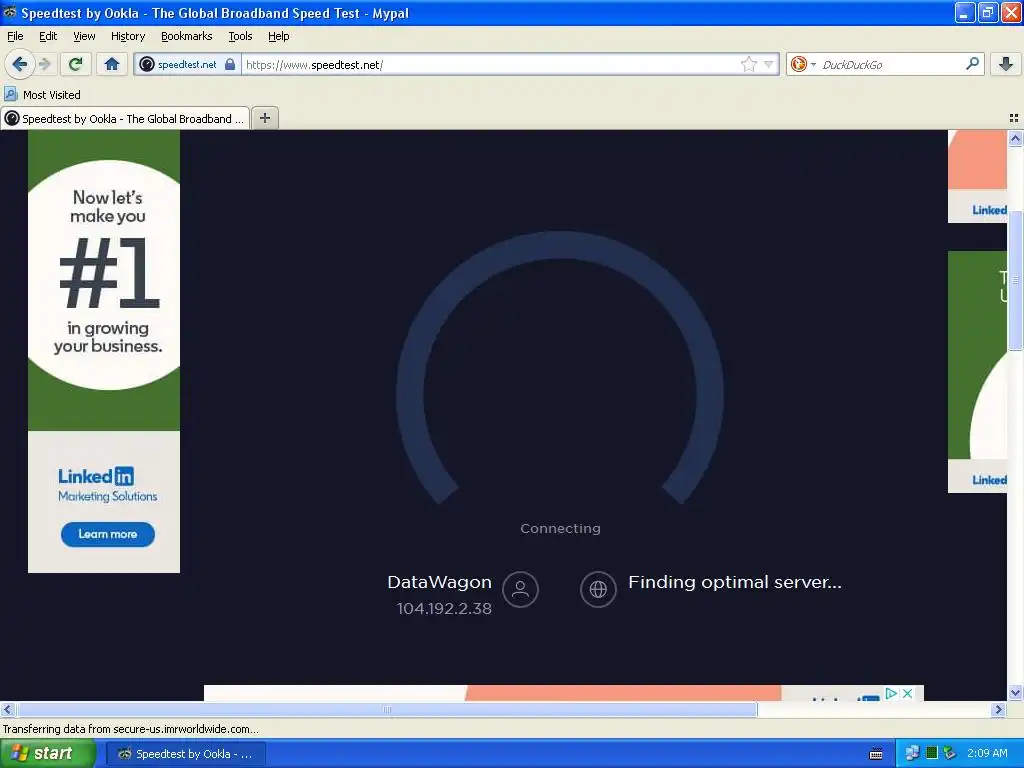Click the DataWagon user profile icon
The height and width of the screenshot is (768, 1024).
[520, 589]
